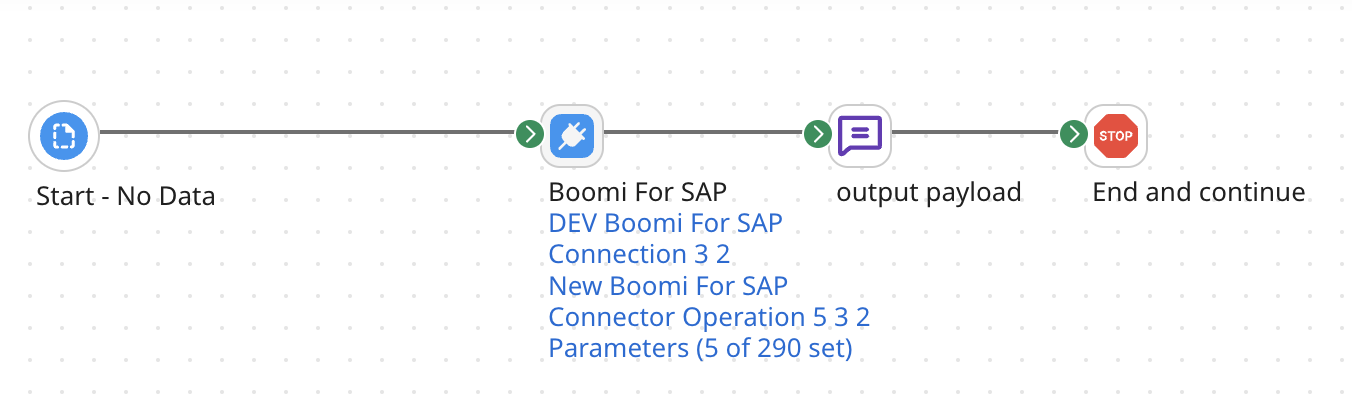Image resolution: width=1352 pixels, height=404 pixels.
Task: Select the Start shape icon
Action: tap(64, 134)
